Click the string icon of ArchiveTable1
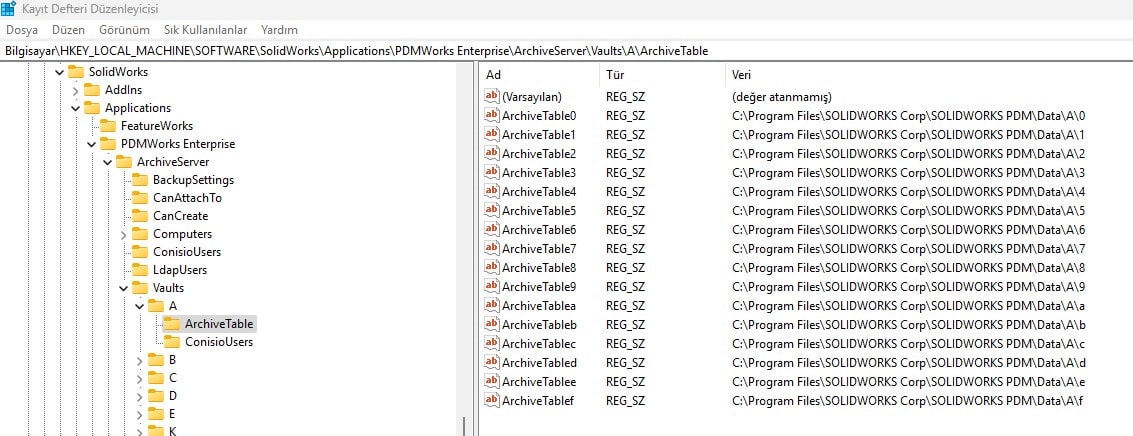1133x436 pixels. pos(491,134)
